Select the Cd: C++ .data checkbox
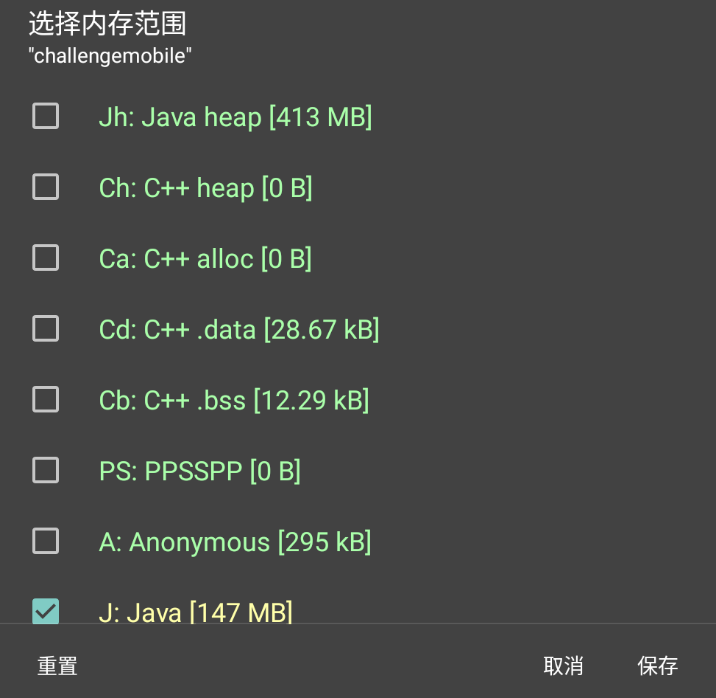Viewport: 716px width, 698px height. [x=46, y=329]
